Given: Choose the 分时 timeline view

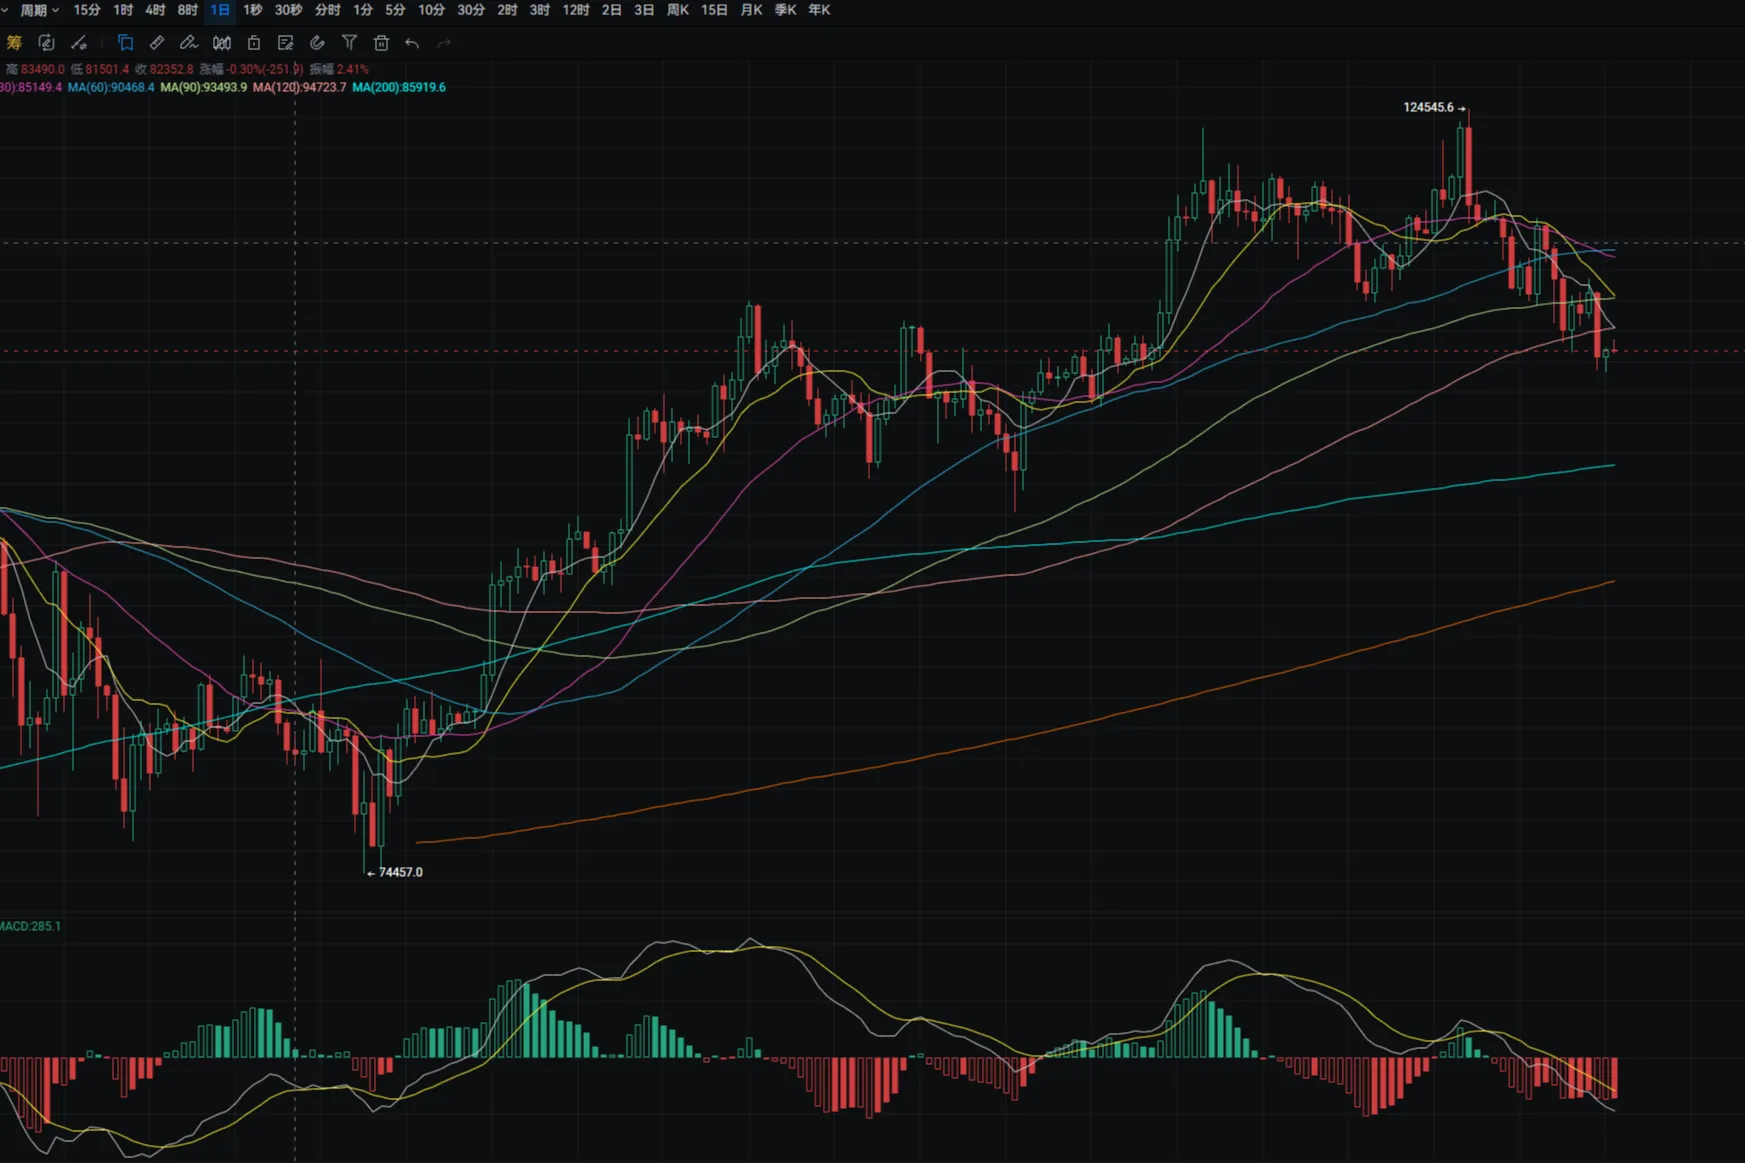Looking at the screenshot, I should tap(327, 10).
